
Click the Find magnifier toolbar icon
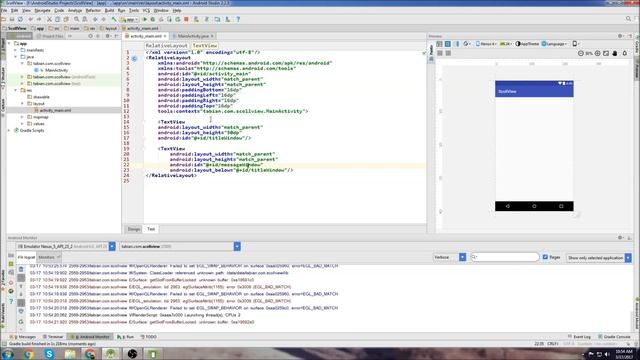tap(76, 19)
